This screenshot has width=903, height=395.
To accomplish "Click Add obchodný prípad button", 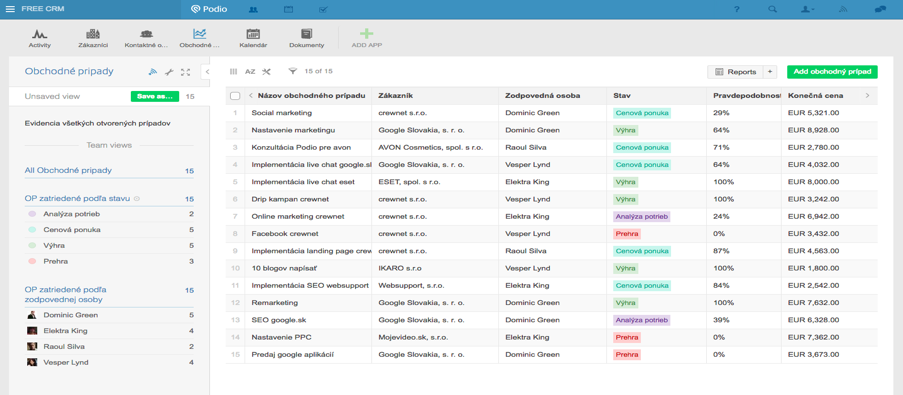I will pos(832,72).
